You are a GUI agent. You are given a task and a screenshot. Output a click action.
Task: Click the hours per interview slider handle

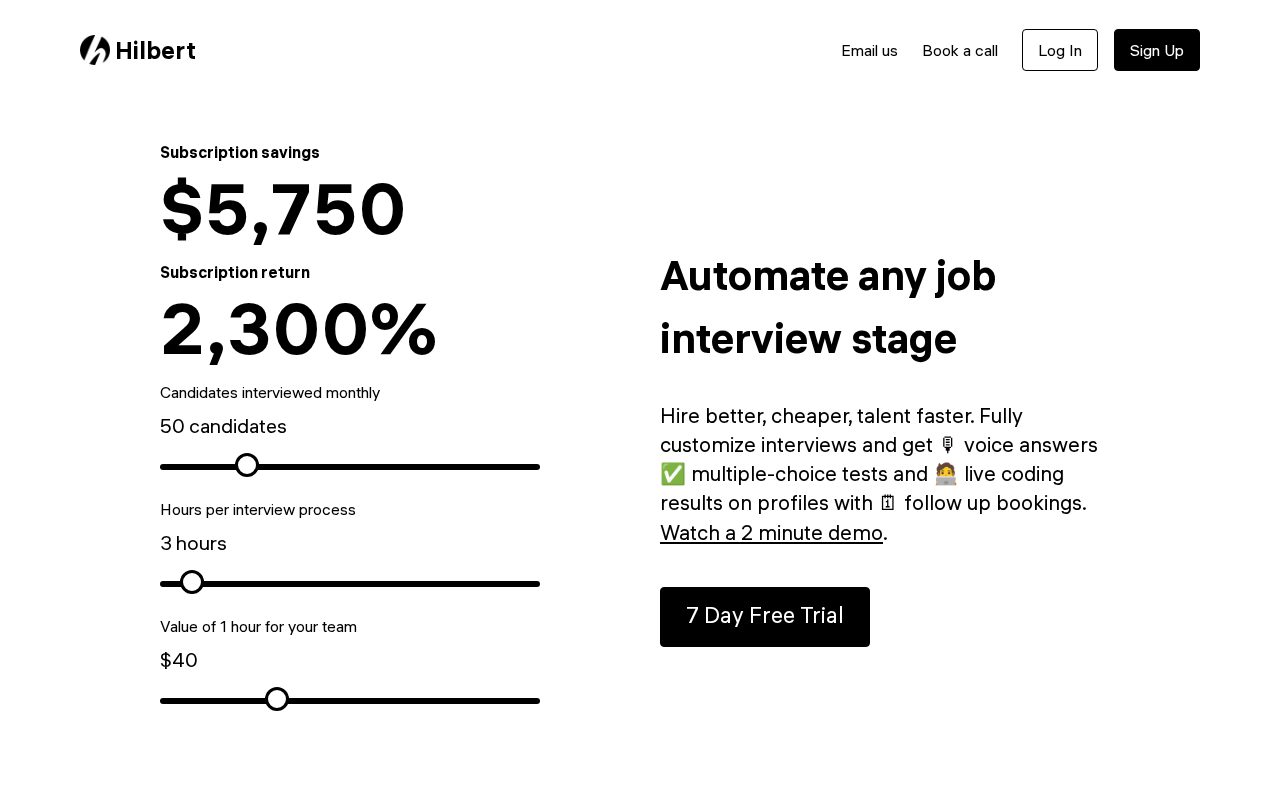192,582
